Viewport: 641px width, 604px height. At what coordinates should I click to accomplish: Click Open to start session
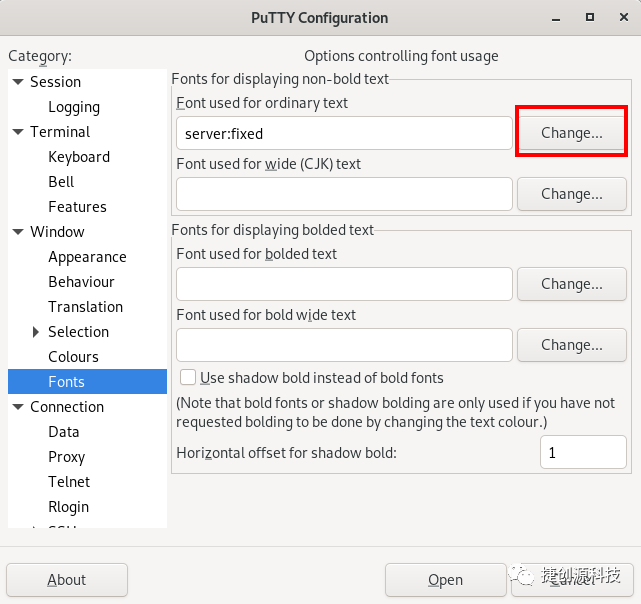(446, 580)
